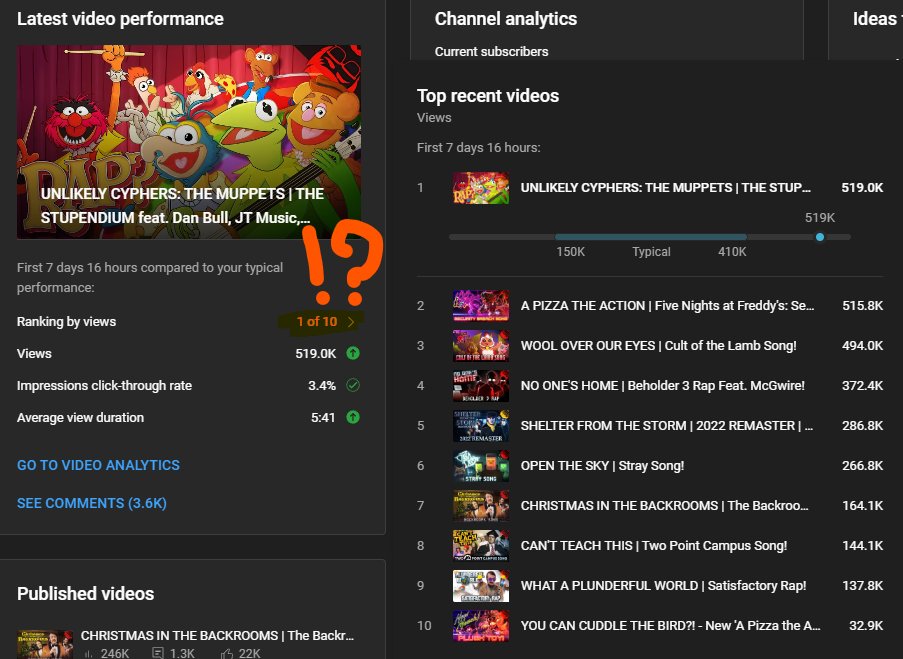
Task: Click thumbs-up likes icon next to 22K
Action: pos(226,653)
